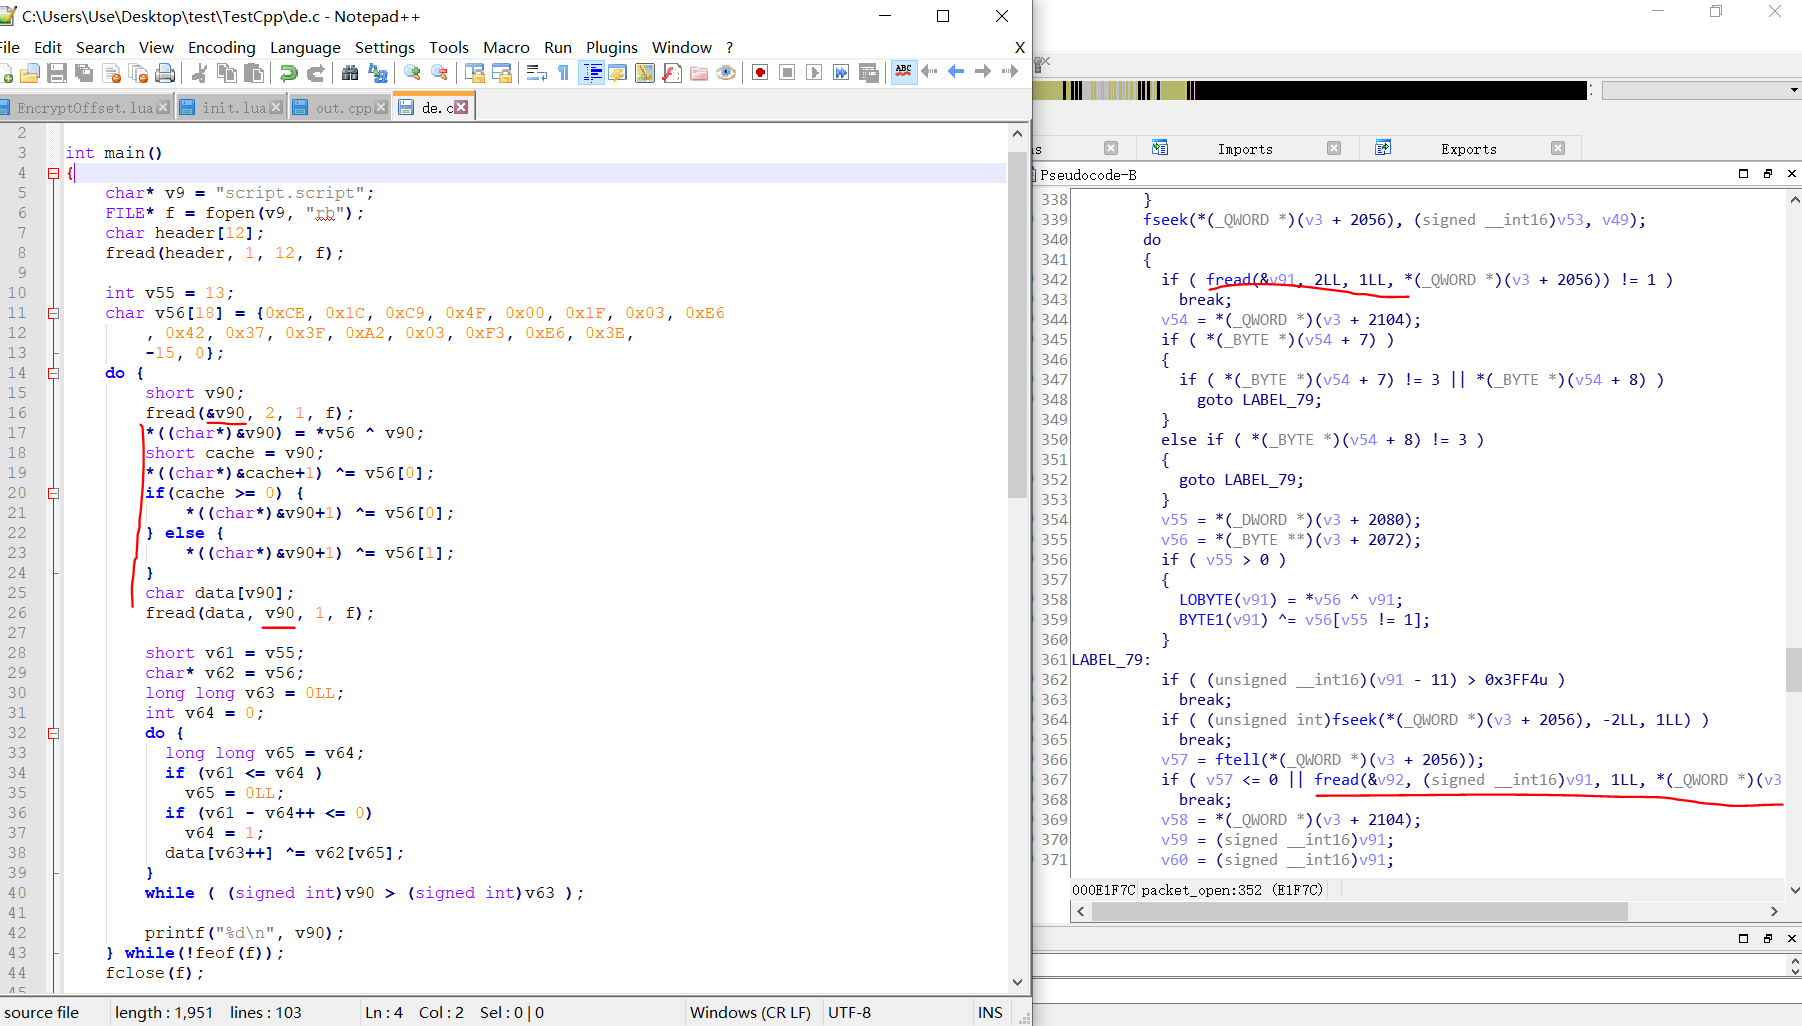Click the Save file icon in toolbar
Viewport: 1802px width, 1026px height.
[57, 73]
